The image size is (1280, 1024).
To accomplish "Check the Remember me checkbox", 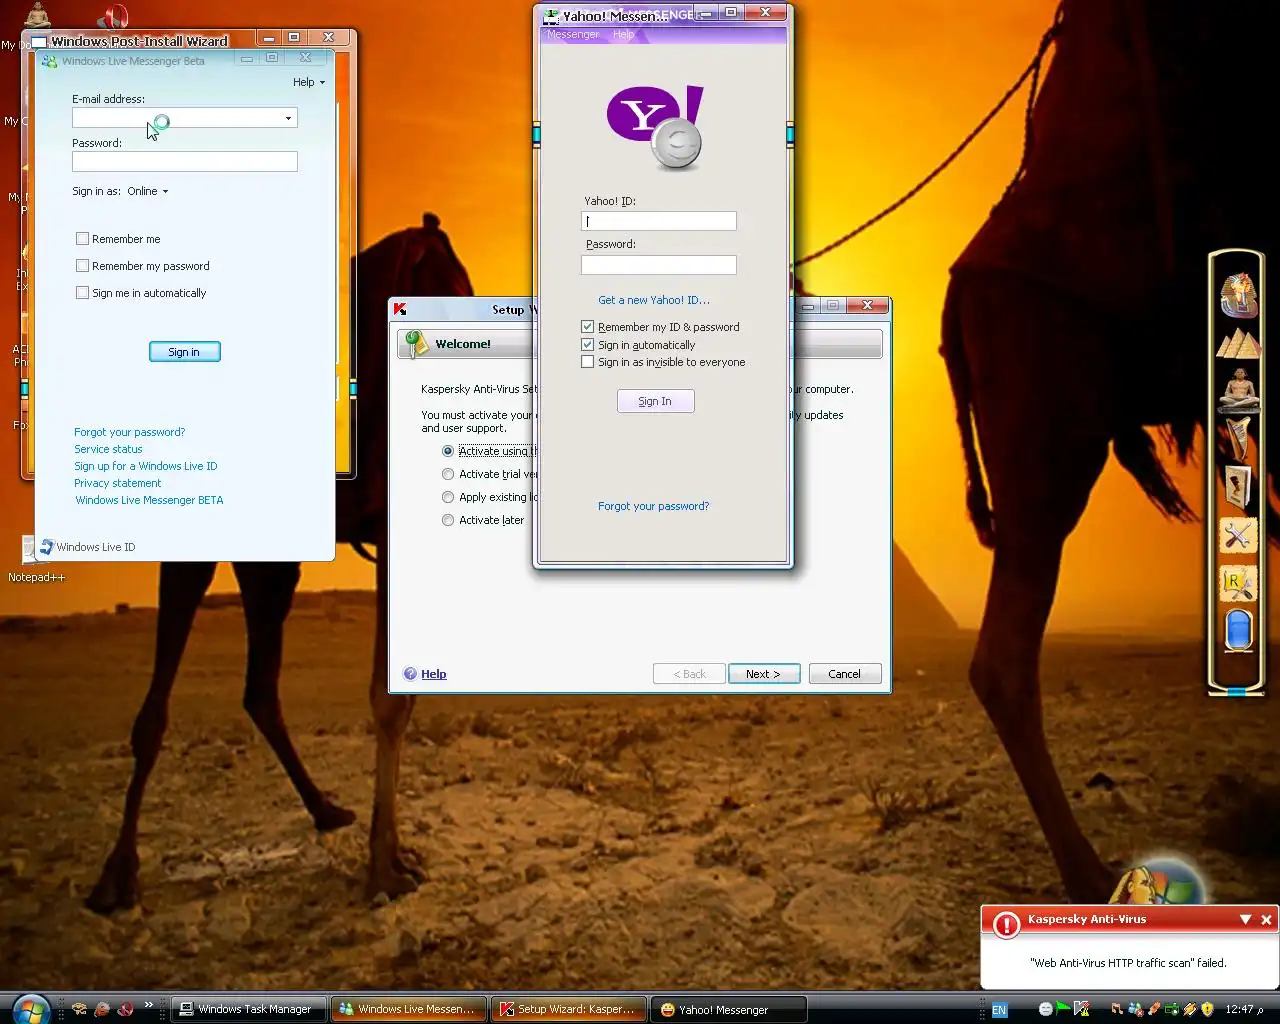I will click(x=82, y=239).
